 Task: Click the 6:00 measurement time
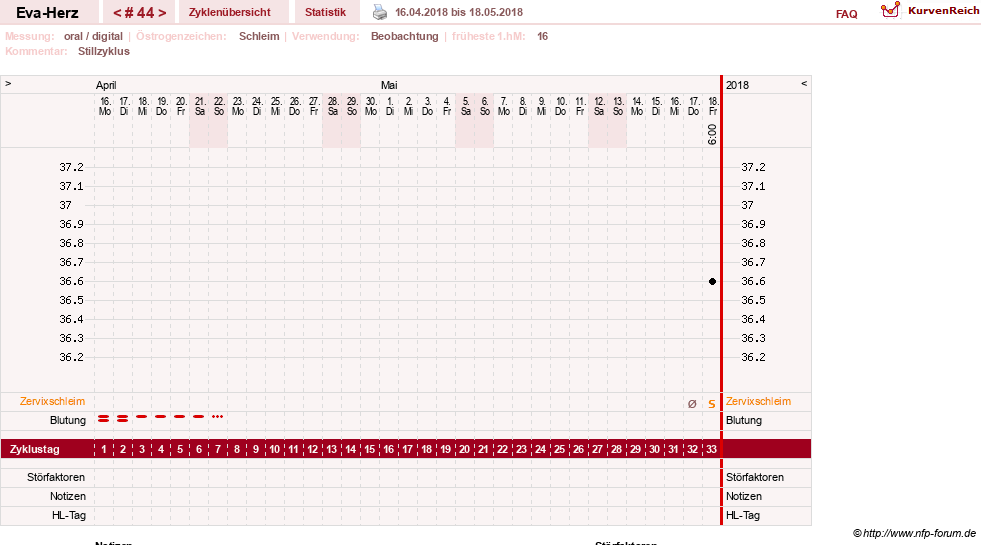tap(712, 135)
